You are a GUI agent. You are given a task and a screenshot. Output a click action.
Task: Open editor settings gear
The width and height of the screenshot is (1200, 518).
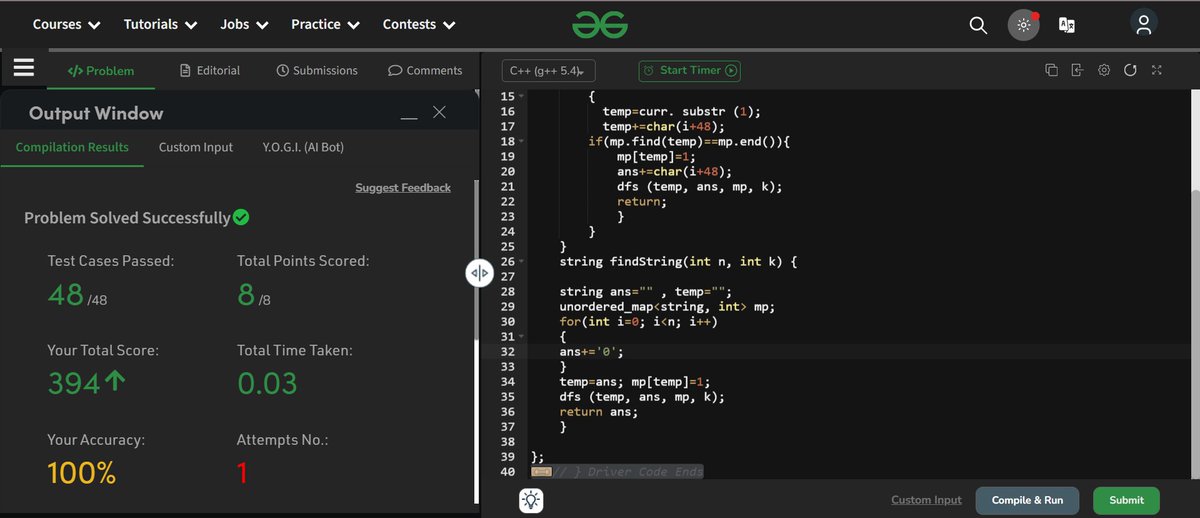coord(1104,70)
